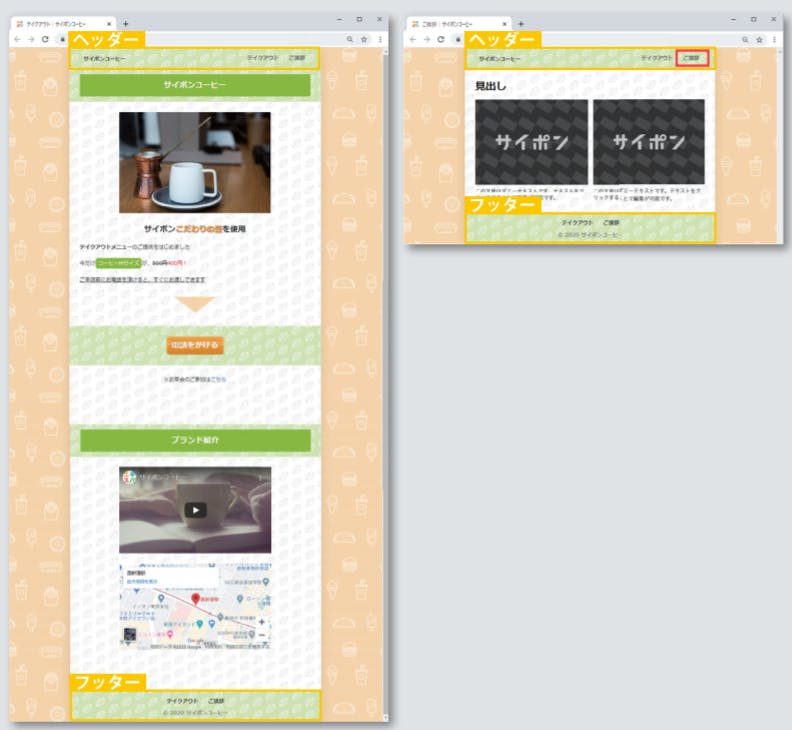Open テイクアウト header link in right window
792x730 pixels.
coord(656,58)
